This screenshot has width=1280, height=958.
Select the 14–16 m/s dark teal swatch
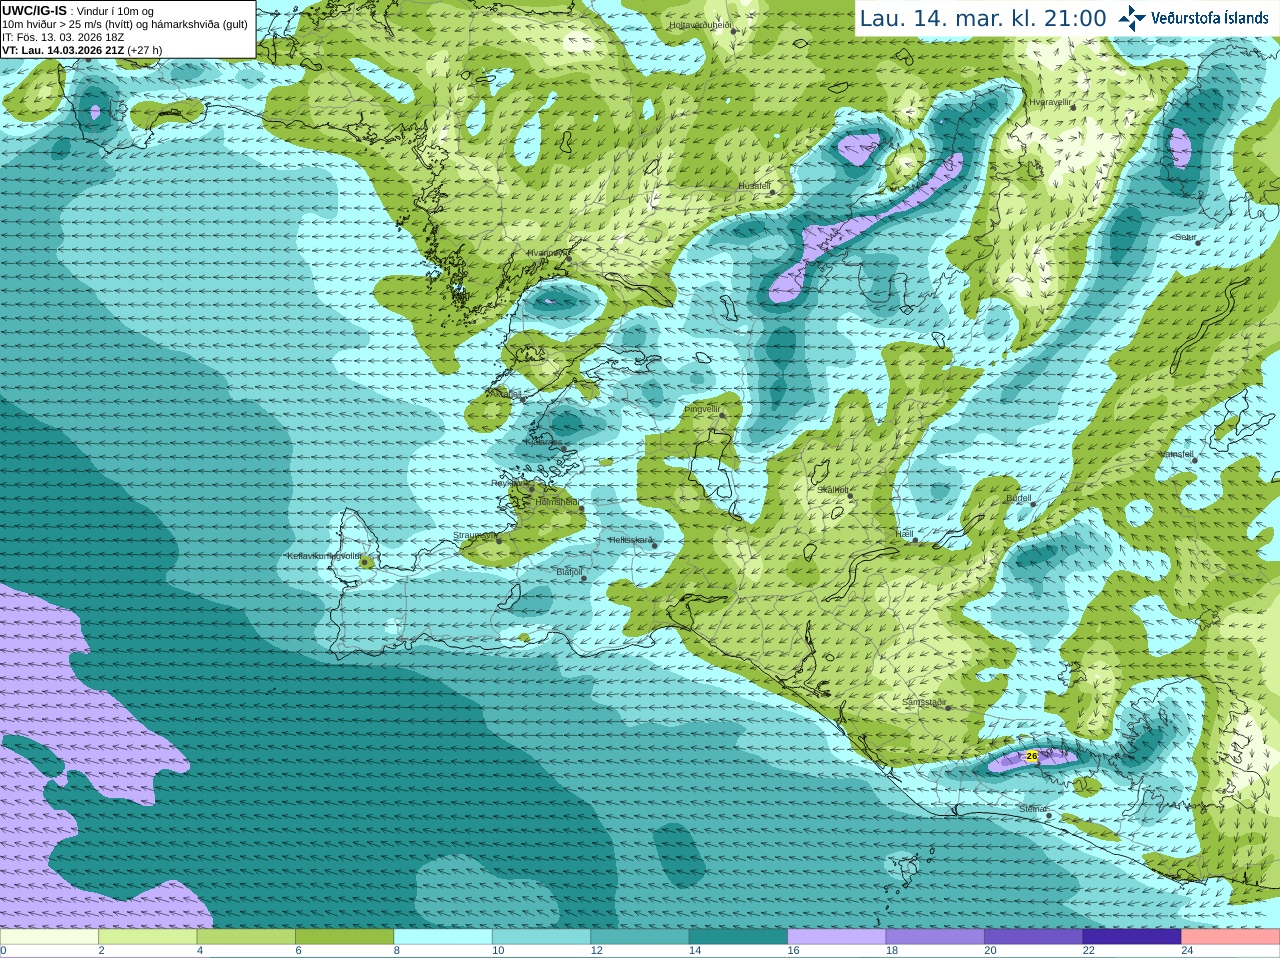point(738,937)
